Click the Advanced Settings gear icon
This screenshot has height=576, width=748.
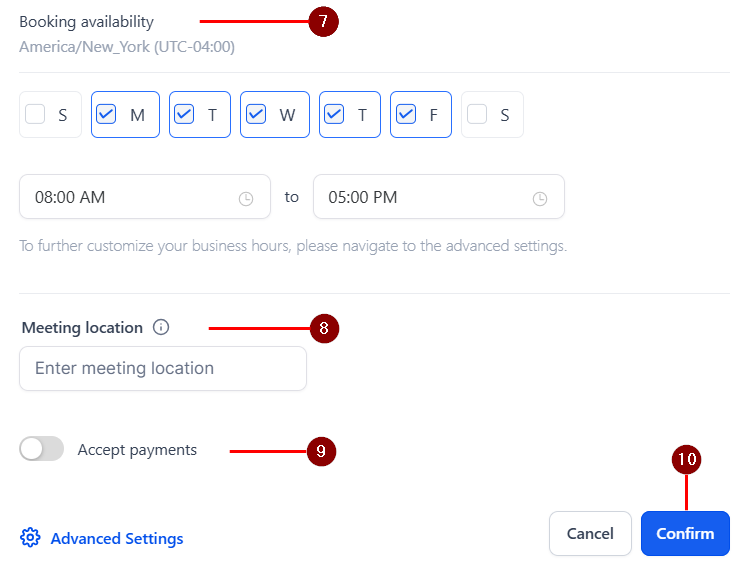point(30,538)
